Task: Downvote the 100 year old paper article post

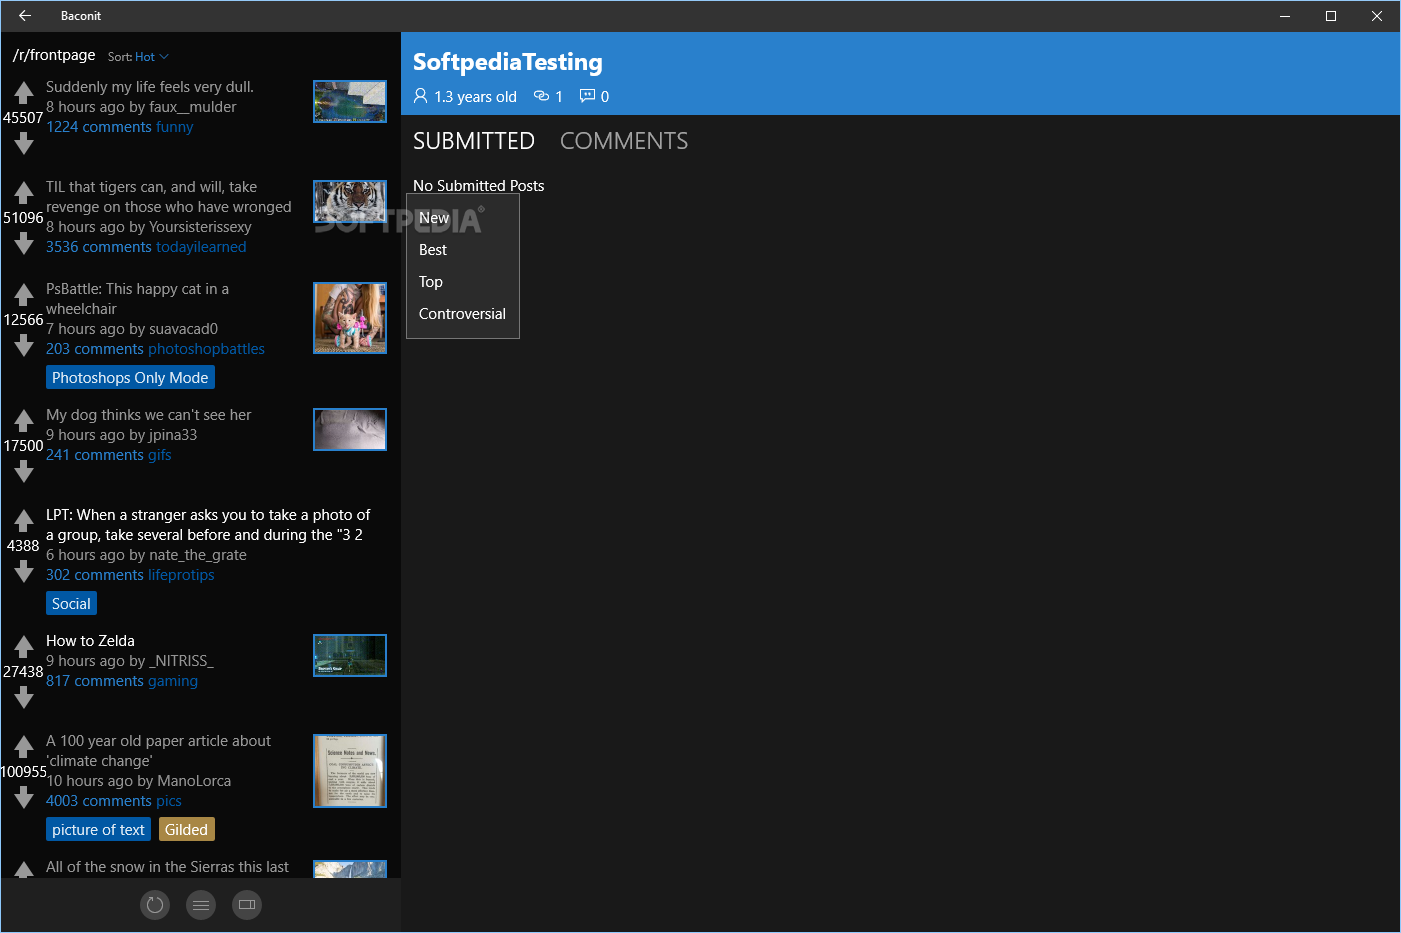Action: click(x=24, y=798)
